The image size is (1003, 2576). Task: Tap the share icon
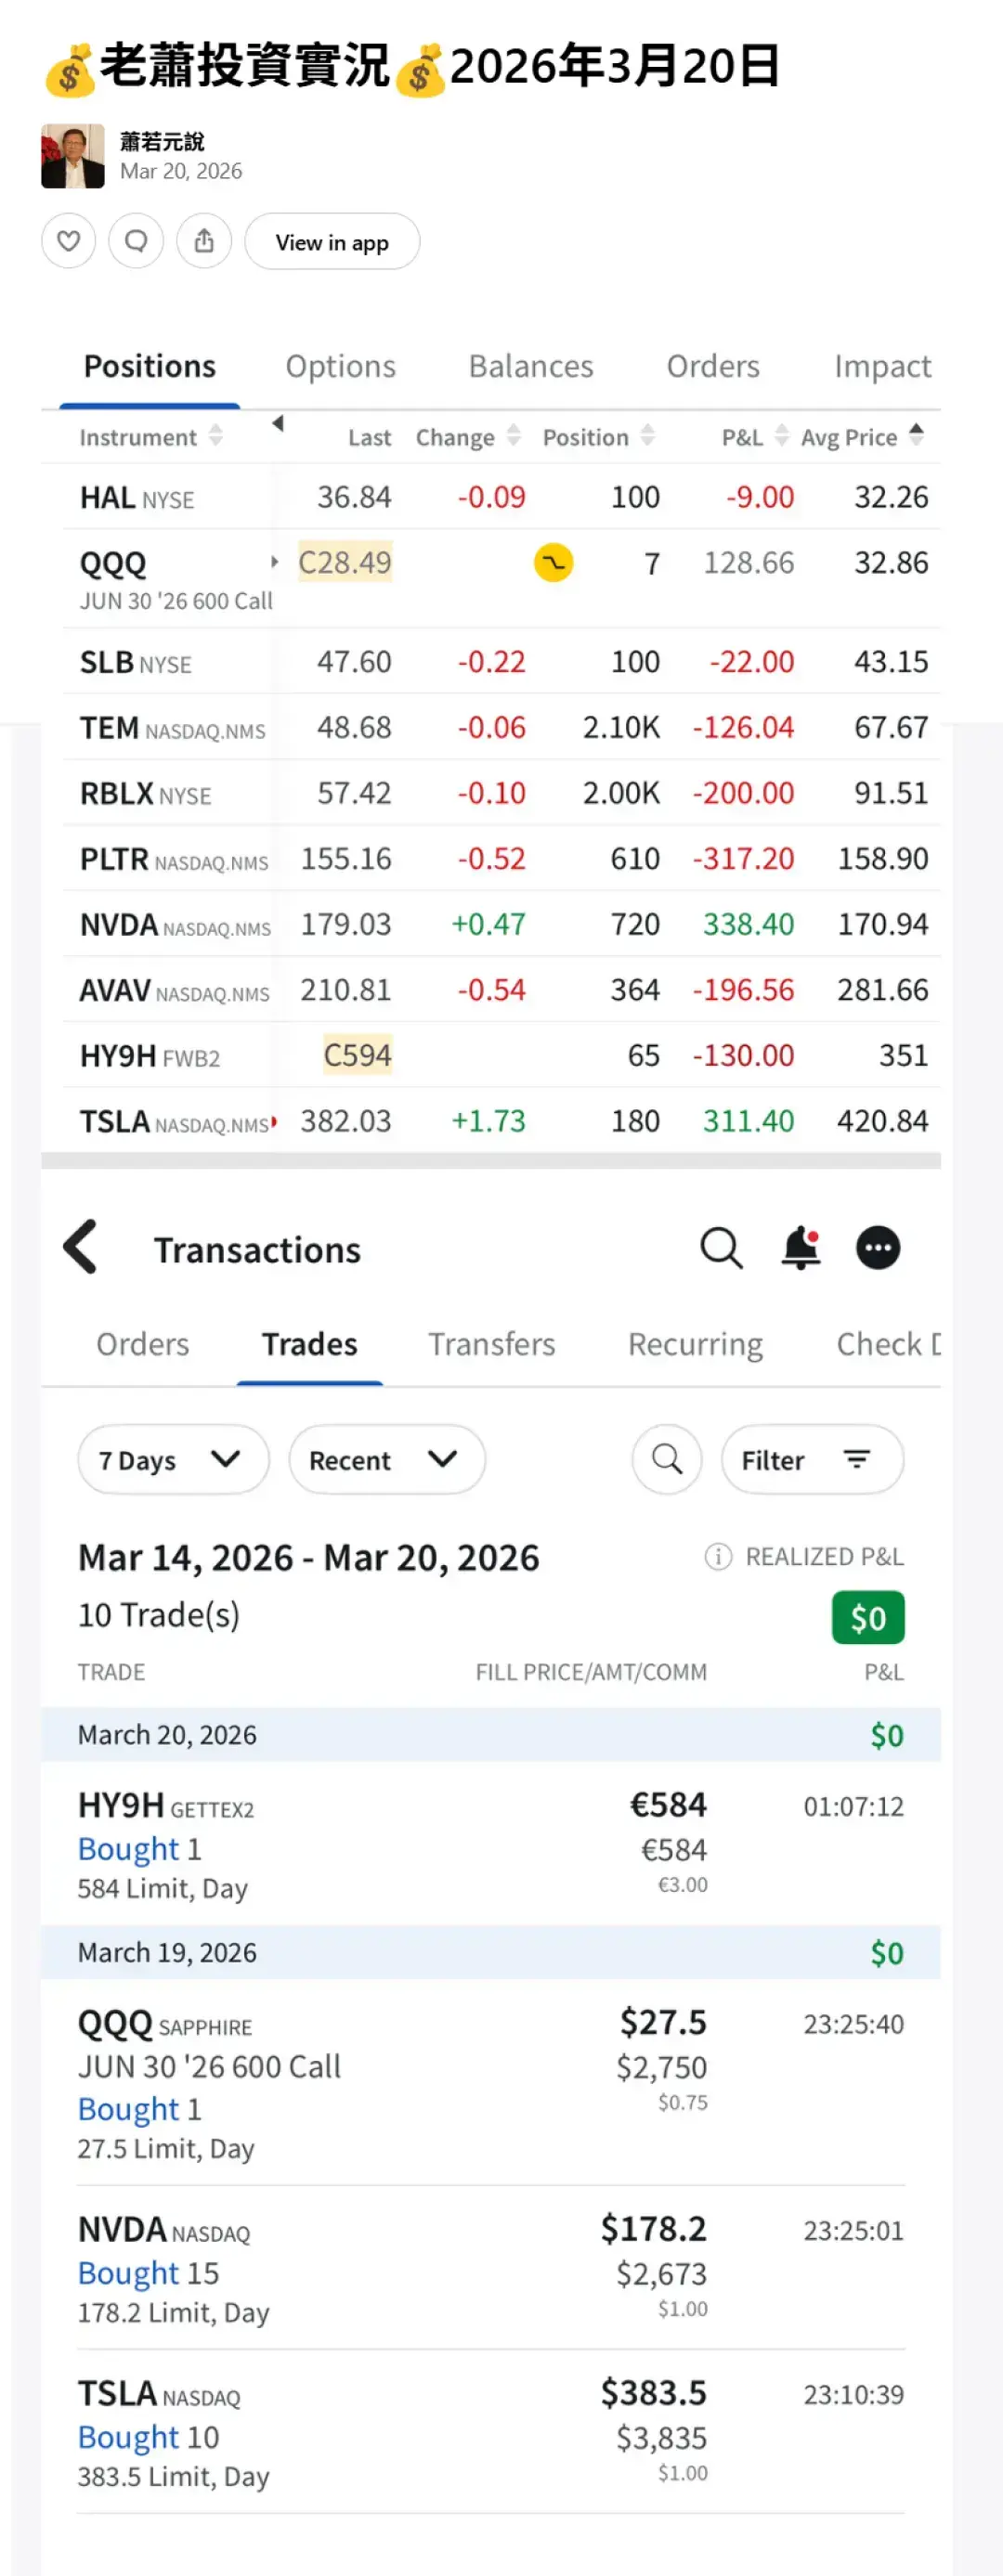coord(204,241)
